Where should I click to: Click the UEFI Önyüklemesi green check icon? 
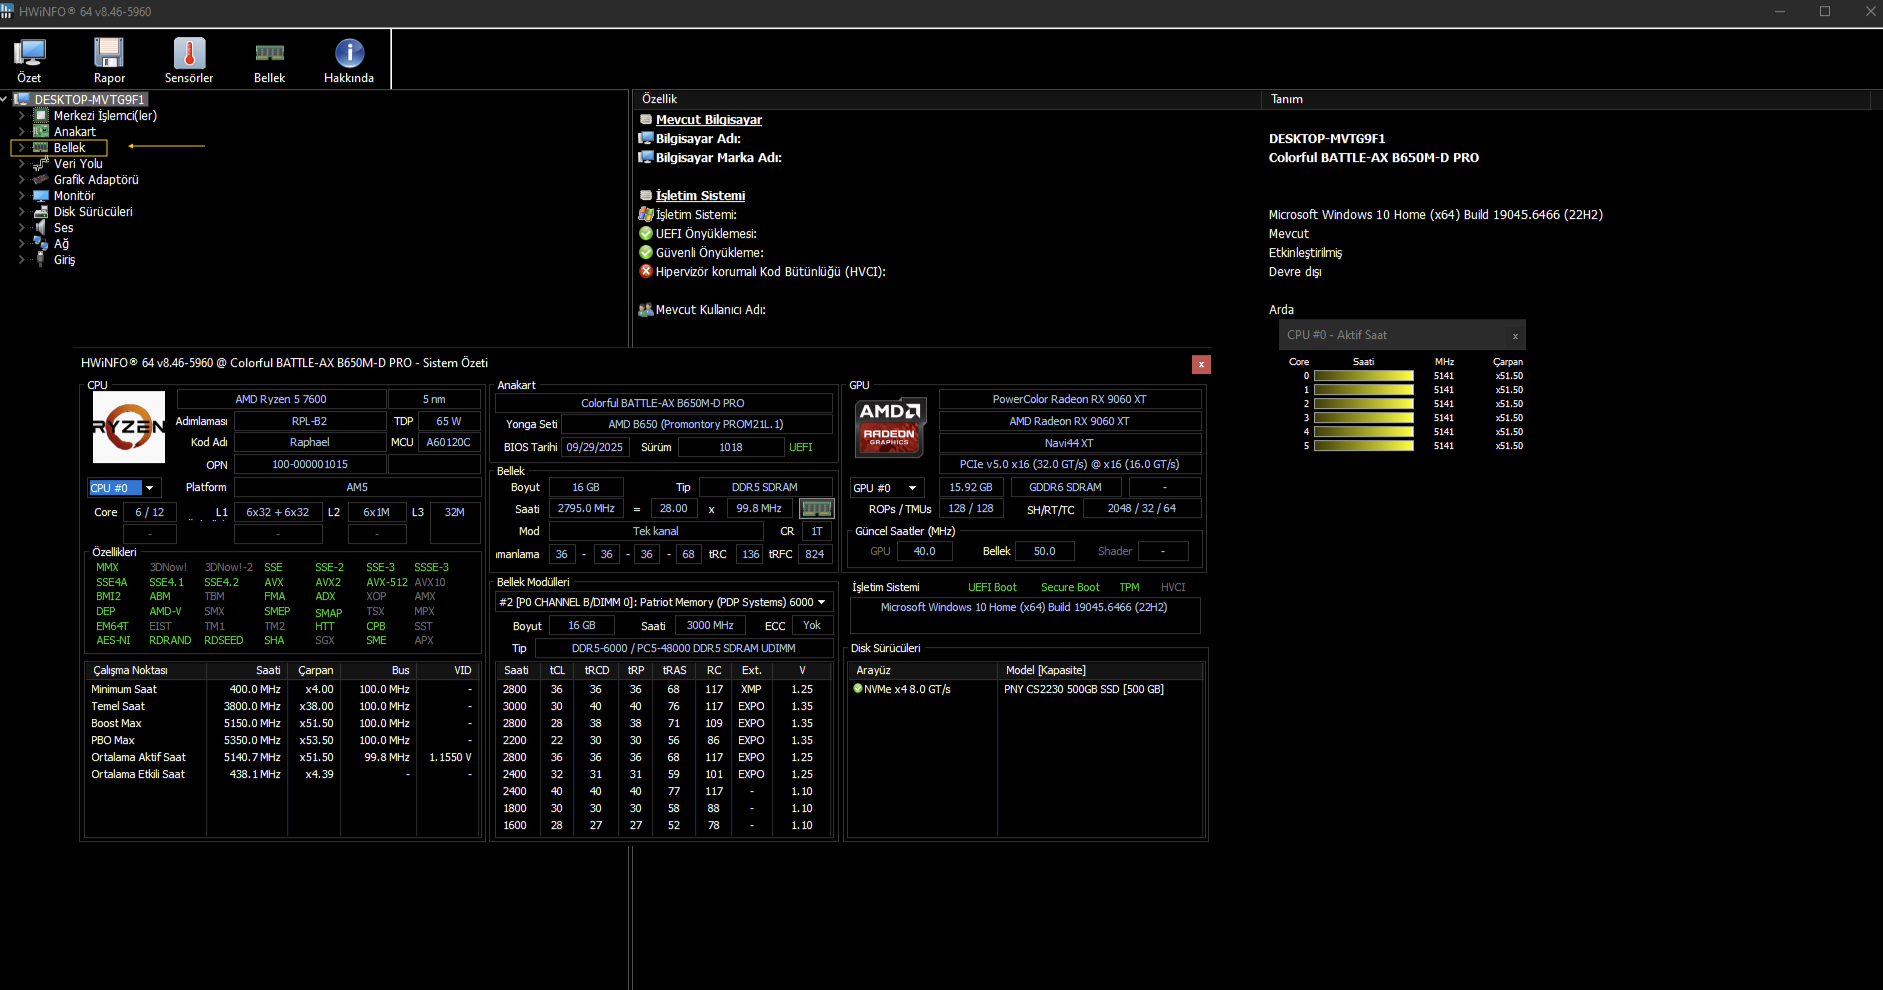tap(646, 233)
